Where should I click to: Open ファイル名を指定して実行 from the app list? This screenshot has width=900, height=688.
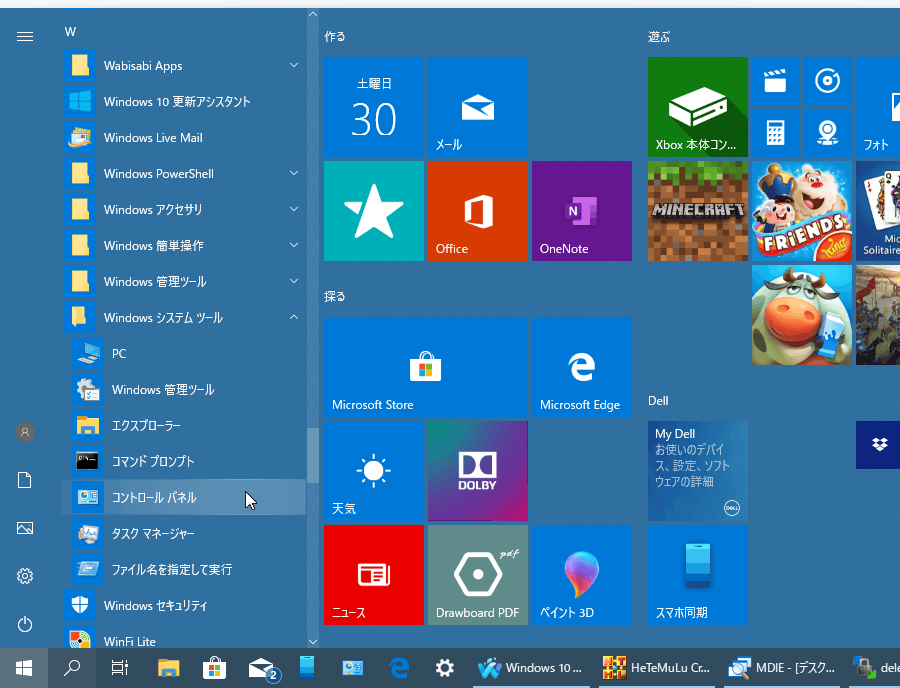click(x=183, y=569)
